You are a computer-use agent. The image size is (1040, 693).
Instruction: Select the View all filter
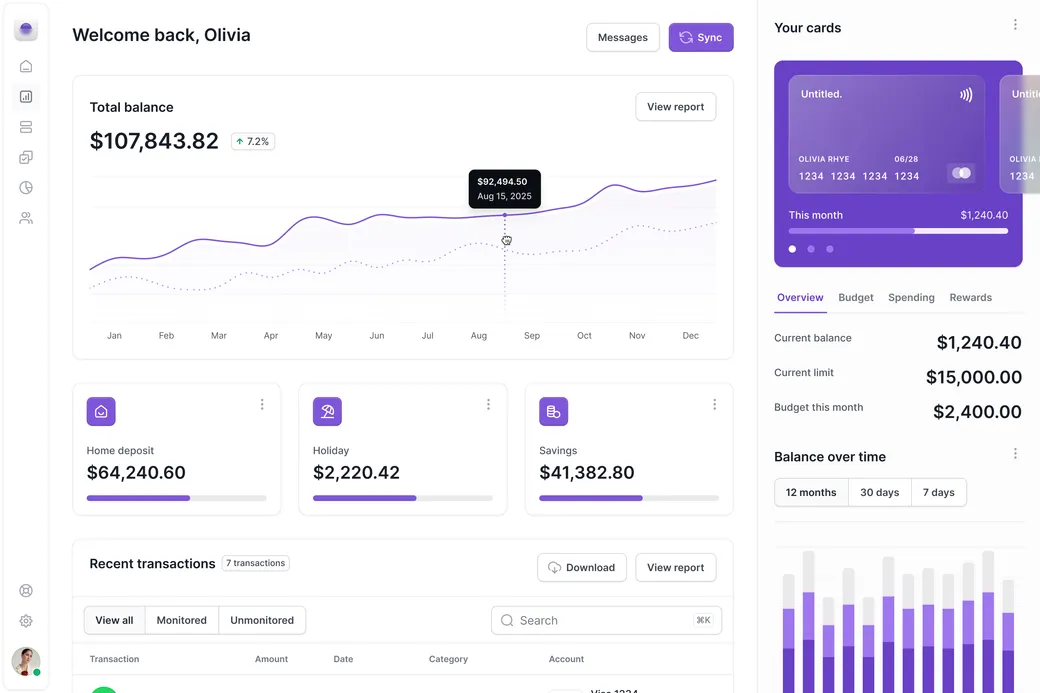click(x=114, y=620)
